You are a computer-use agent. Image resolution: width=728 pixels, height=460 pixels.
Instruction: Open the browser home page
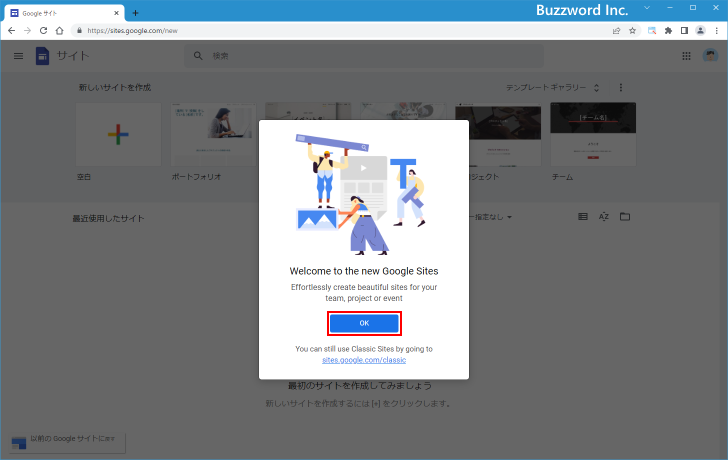[59, 31]
